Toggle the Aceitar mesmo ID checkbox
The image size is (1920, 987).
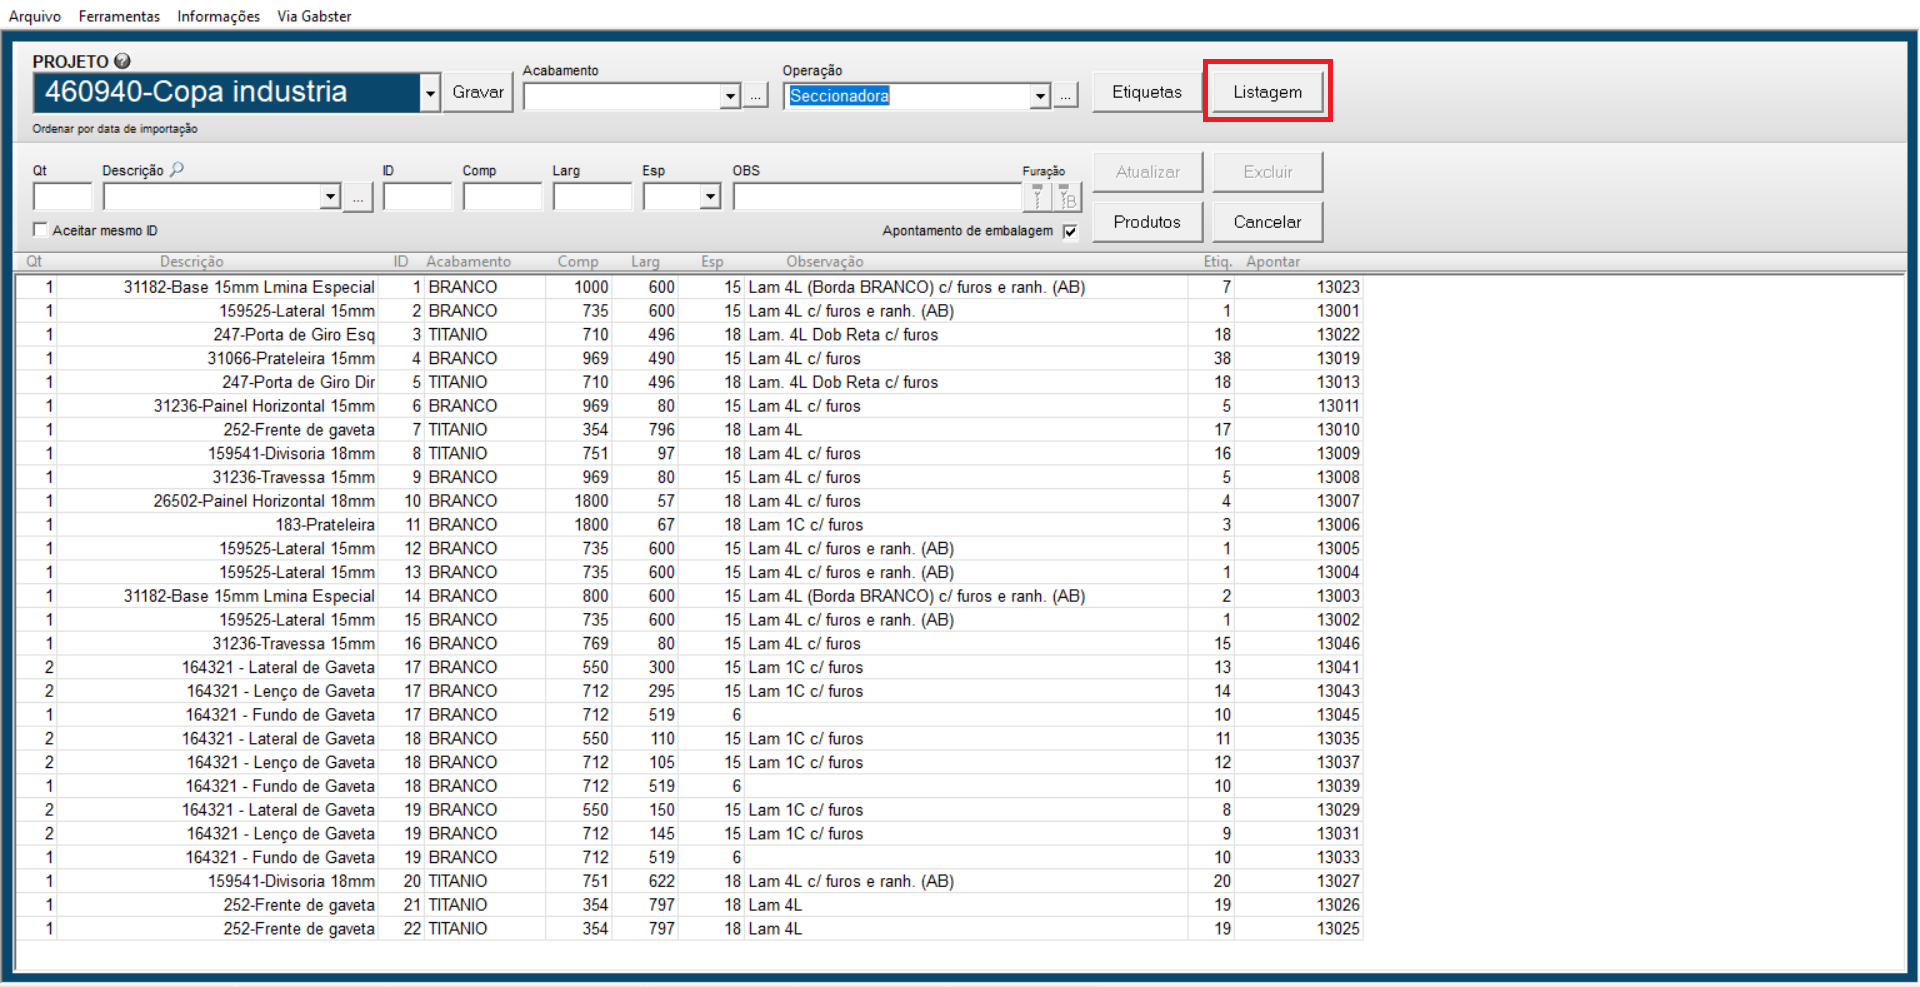coord(40,229)
